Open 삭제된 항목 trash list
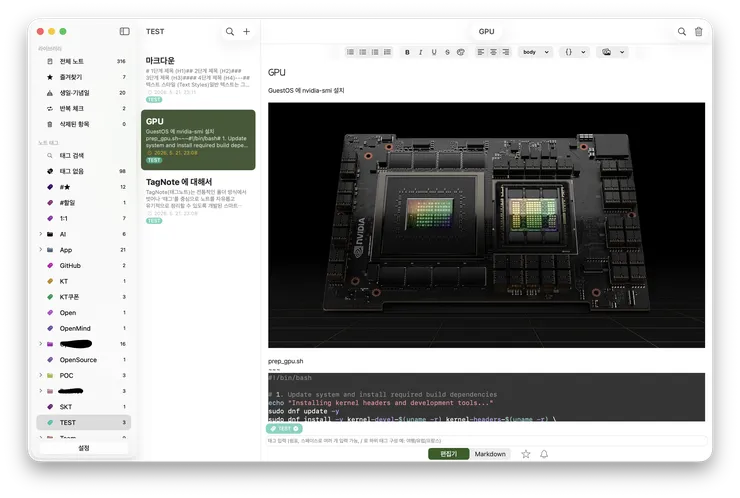 click(84, 124)
